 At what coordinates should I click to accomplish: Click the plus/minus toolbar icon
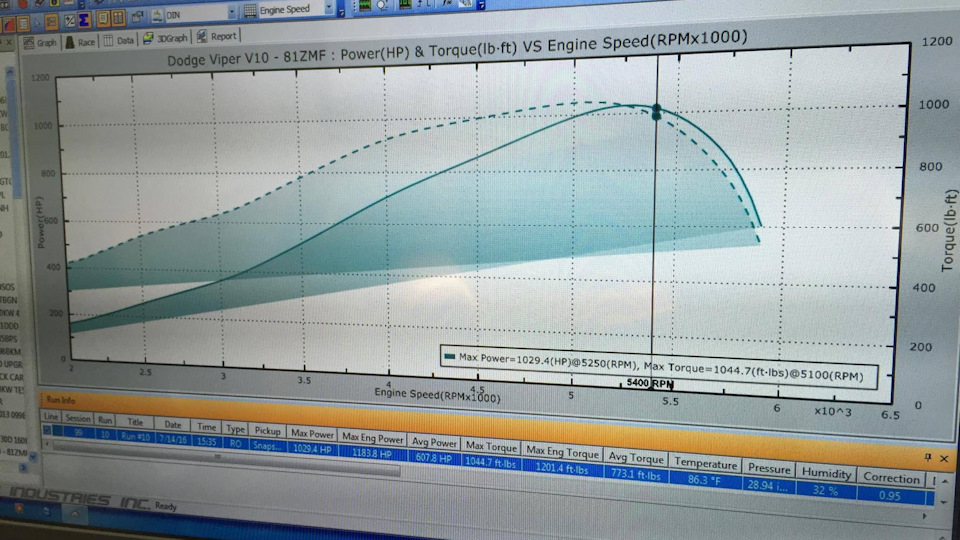coord(69,21)
